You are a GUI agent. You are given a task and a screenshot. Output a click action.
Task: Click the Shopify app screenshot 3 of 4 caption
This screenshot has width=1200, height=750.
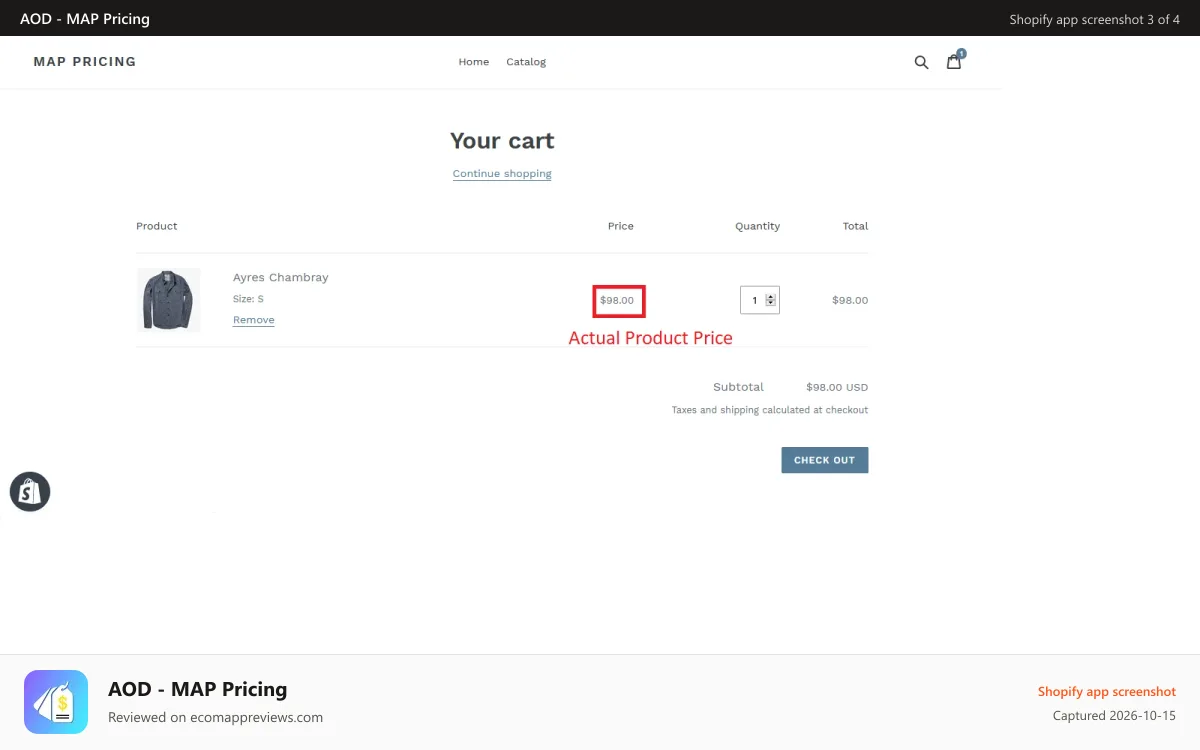(1095, 19)
